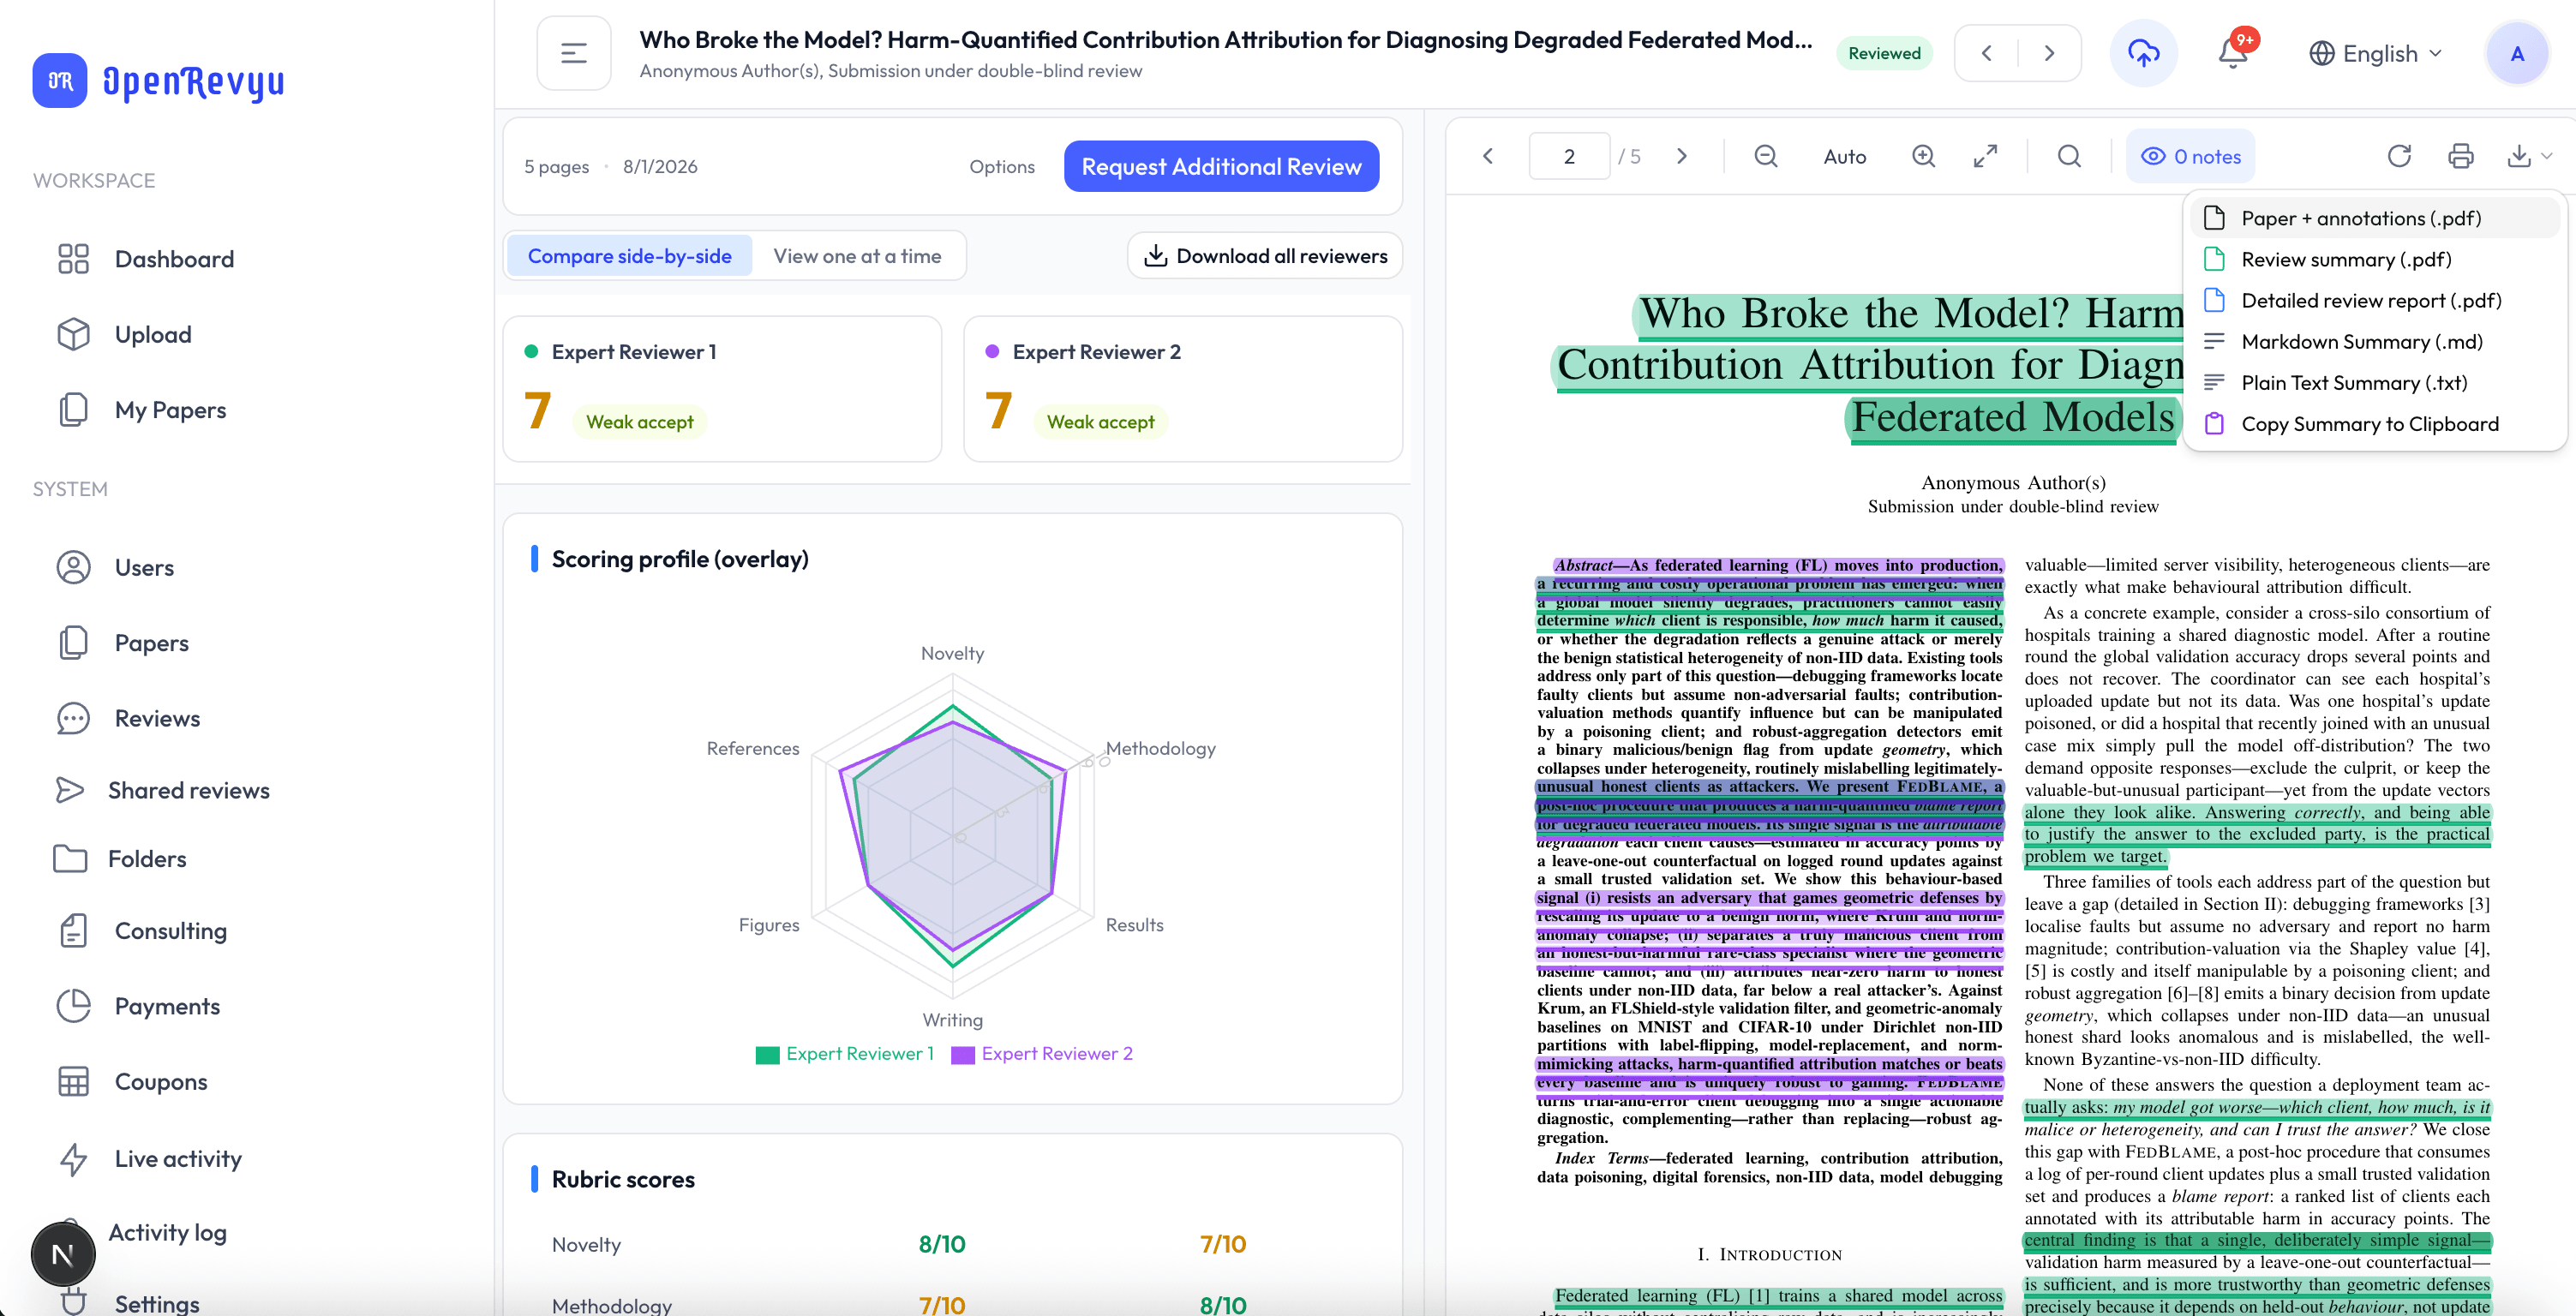
Task: Click Download all reviewers
Action: point(1265,256)
